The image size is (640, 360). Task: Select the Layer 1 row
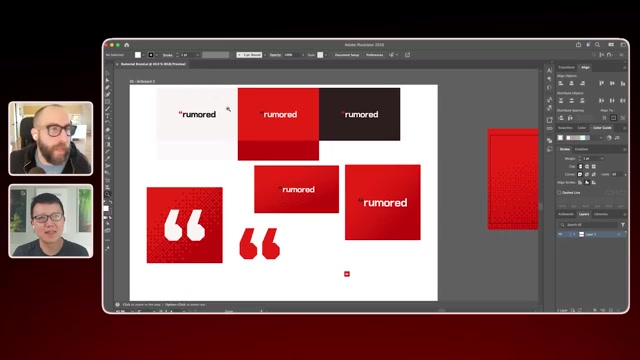(x=591, y=234)
